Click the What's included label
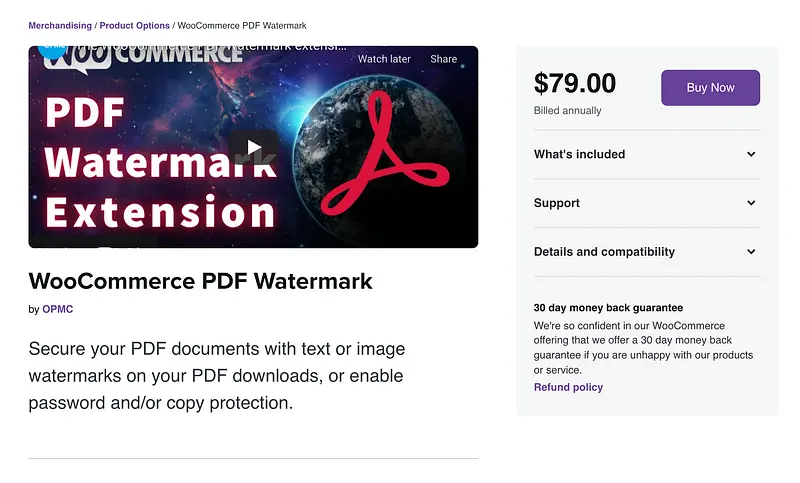The height and width of the screenshot is (483, 800). 579,154
